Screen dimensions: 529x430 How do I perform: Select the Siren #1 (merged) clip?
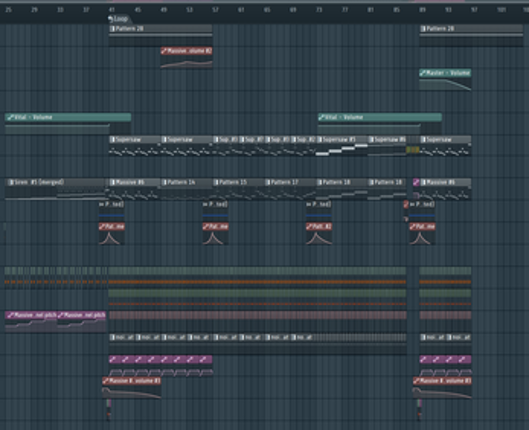point(56,182)
